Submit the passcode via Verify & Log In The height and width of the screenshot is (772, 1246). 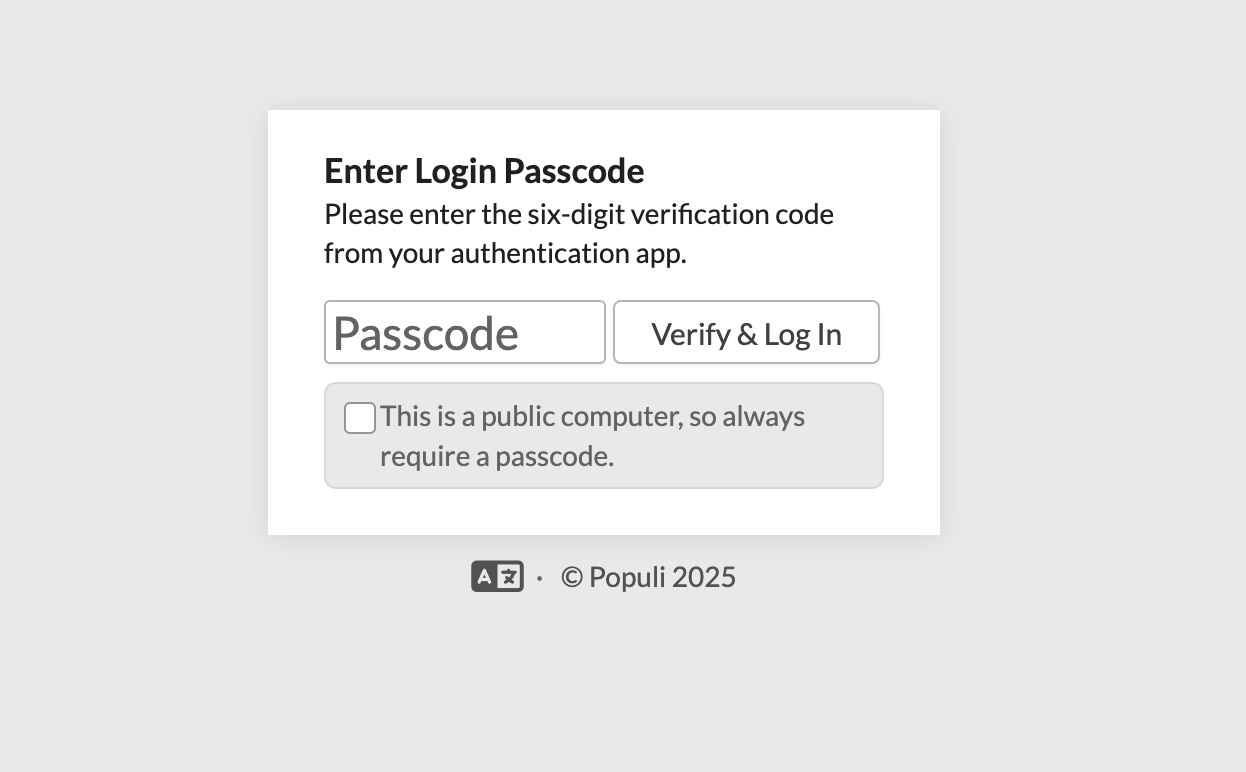pyautogui.click(x=746, y=332)
